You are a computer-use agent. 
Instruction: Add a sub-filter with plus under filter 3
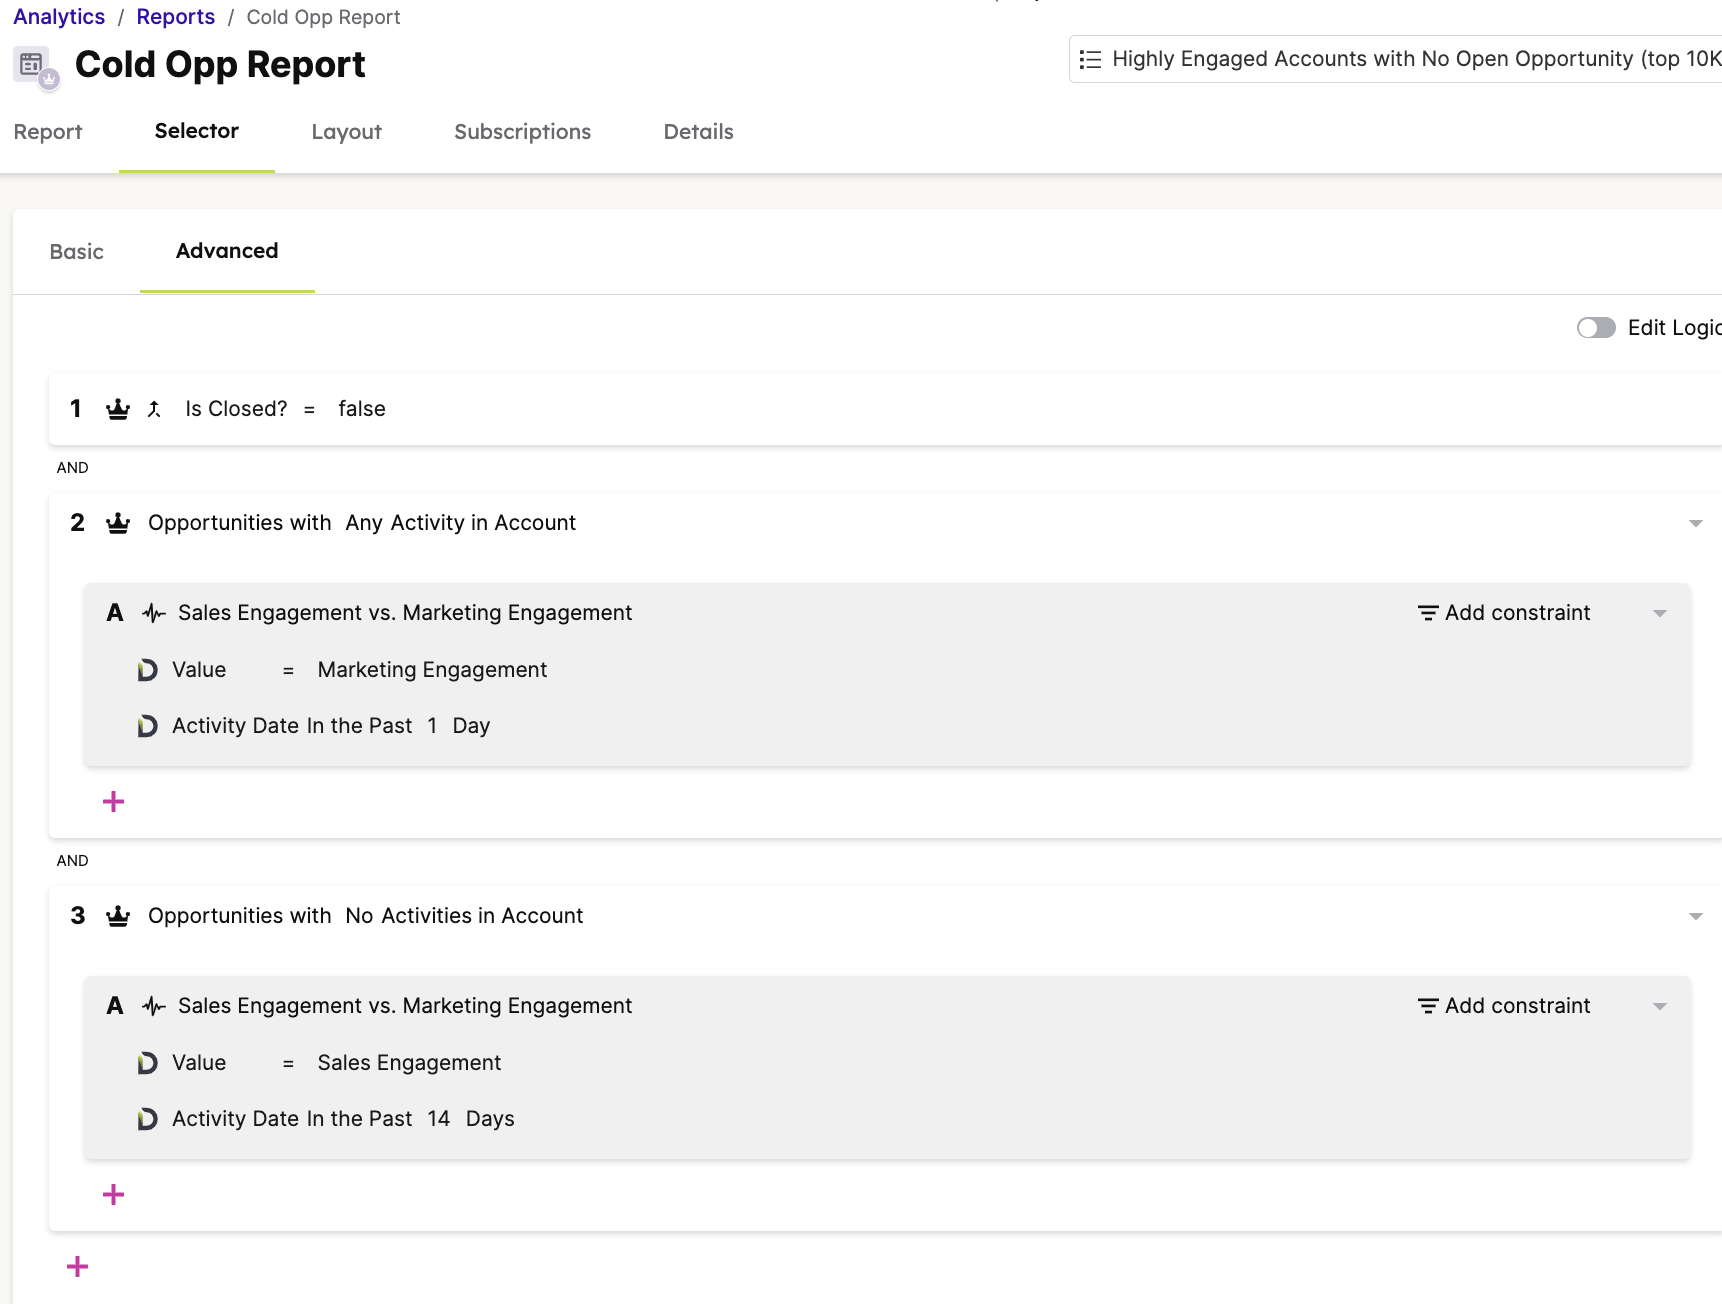114,1194
